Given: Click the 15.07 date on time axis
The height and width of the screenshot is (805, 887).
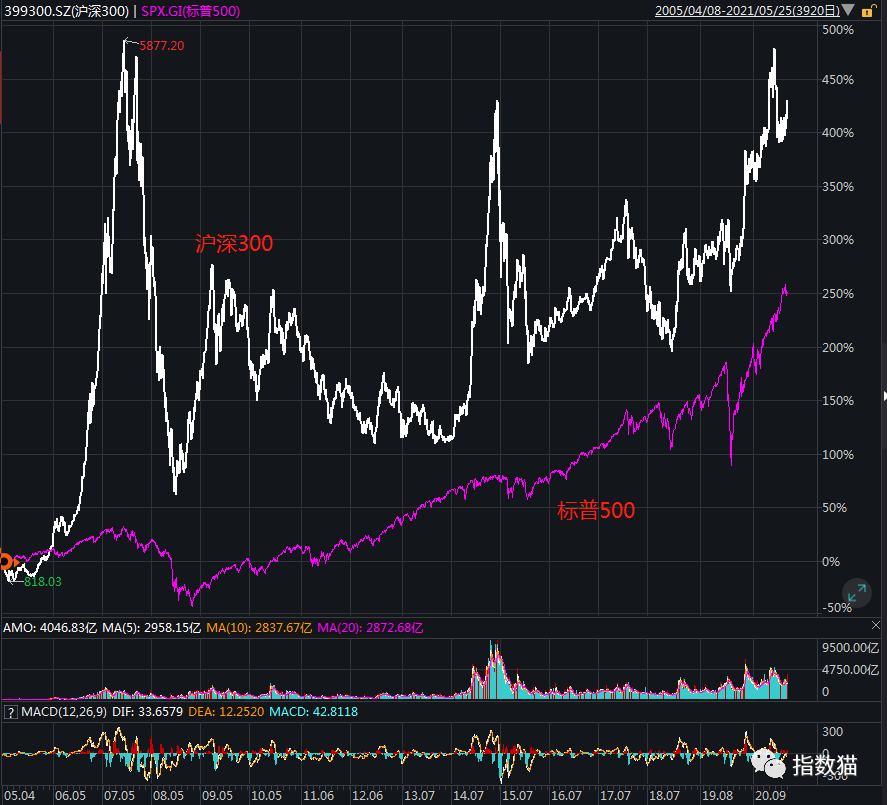Looking at the screenshot, I should [x=518, y=795].
